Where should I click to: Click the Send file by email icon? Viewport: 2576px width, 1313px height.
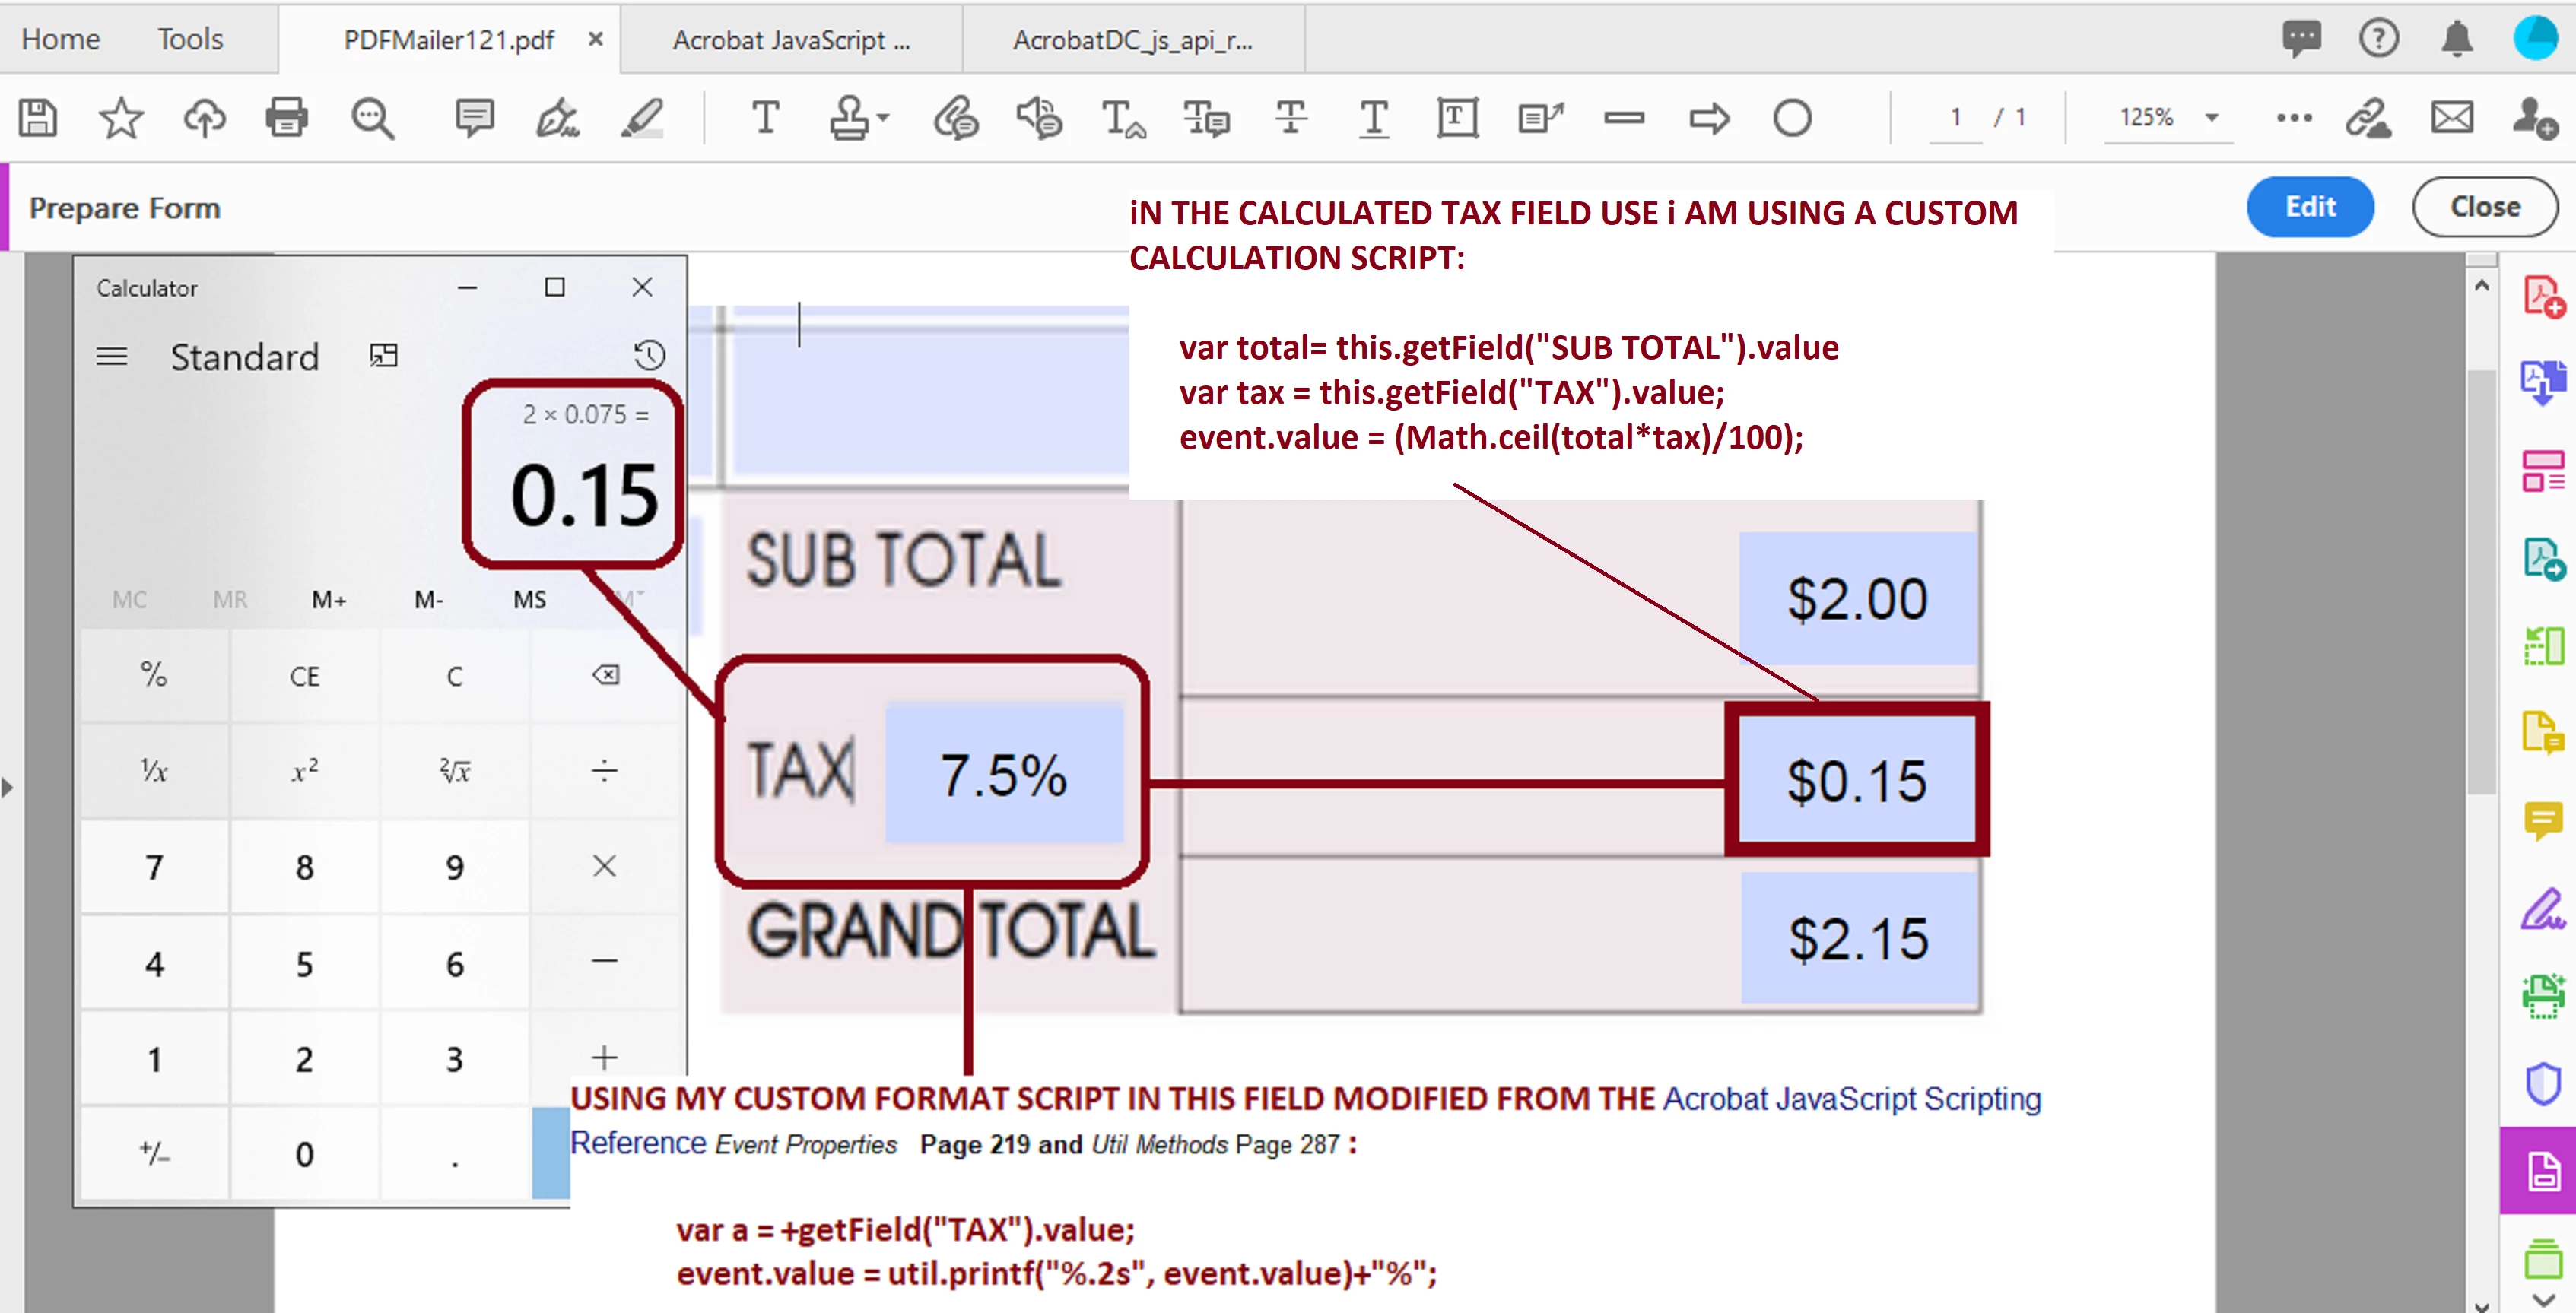click(2452, 118)
